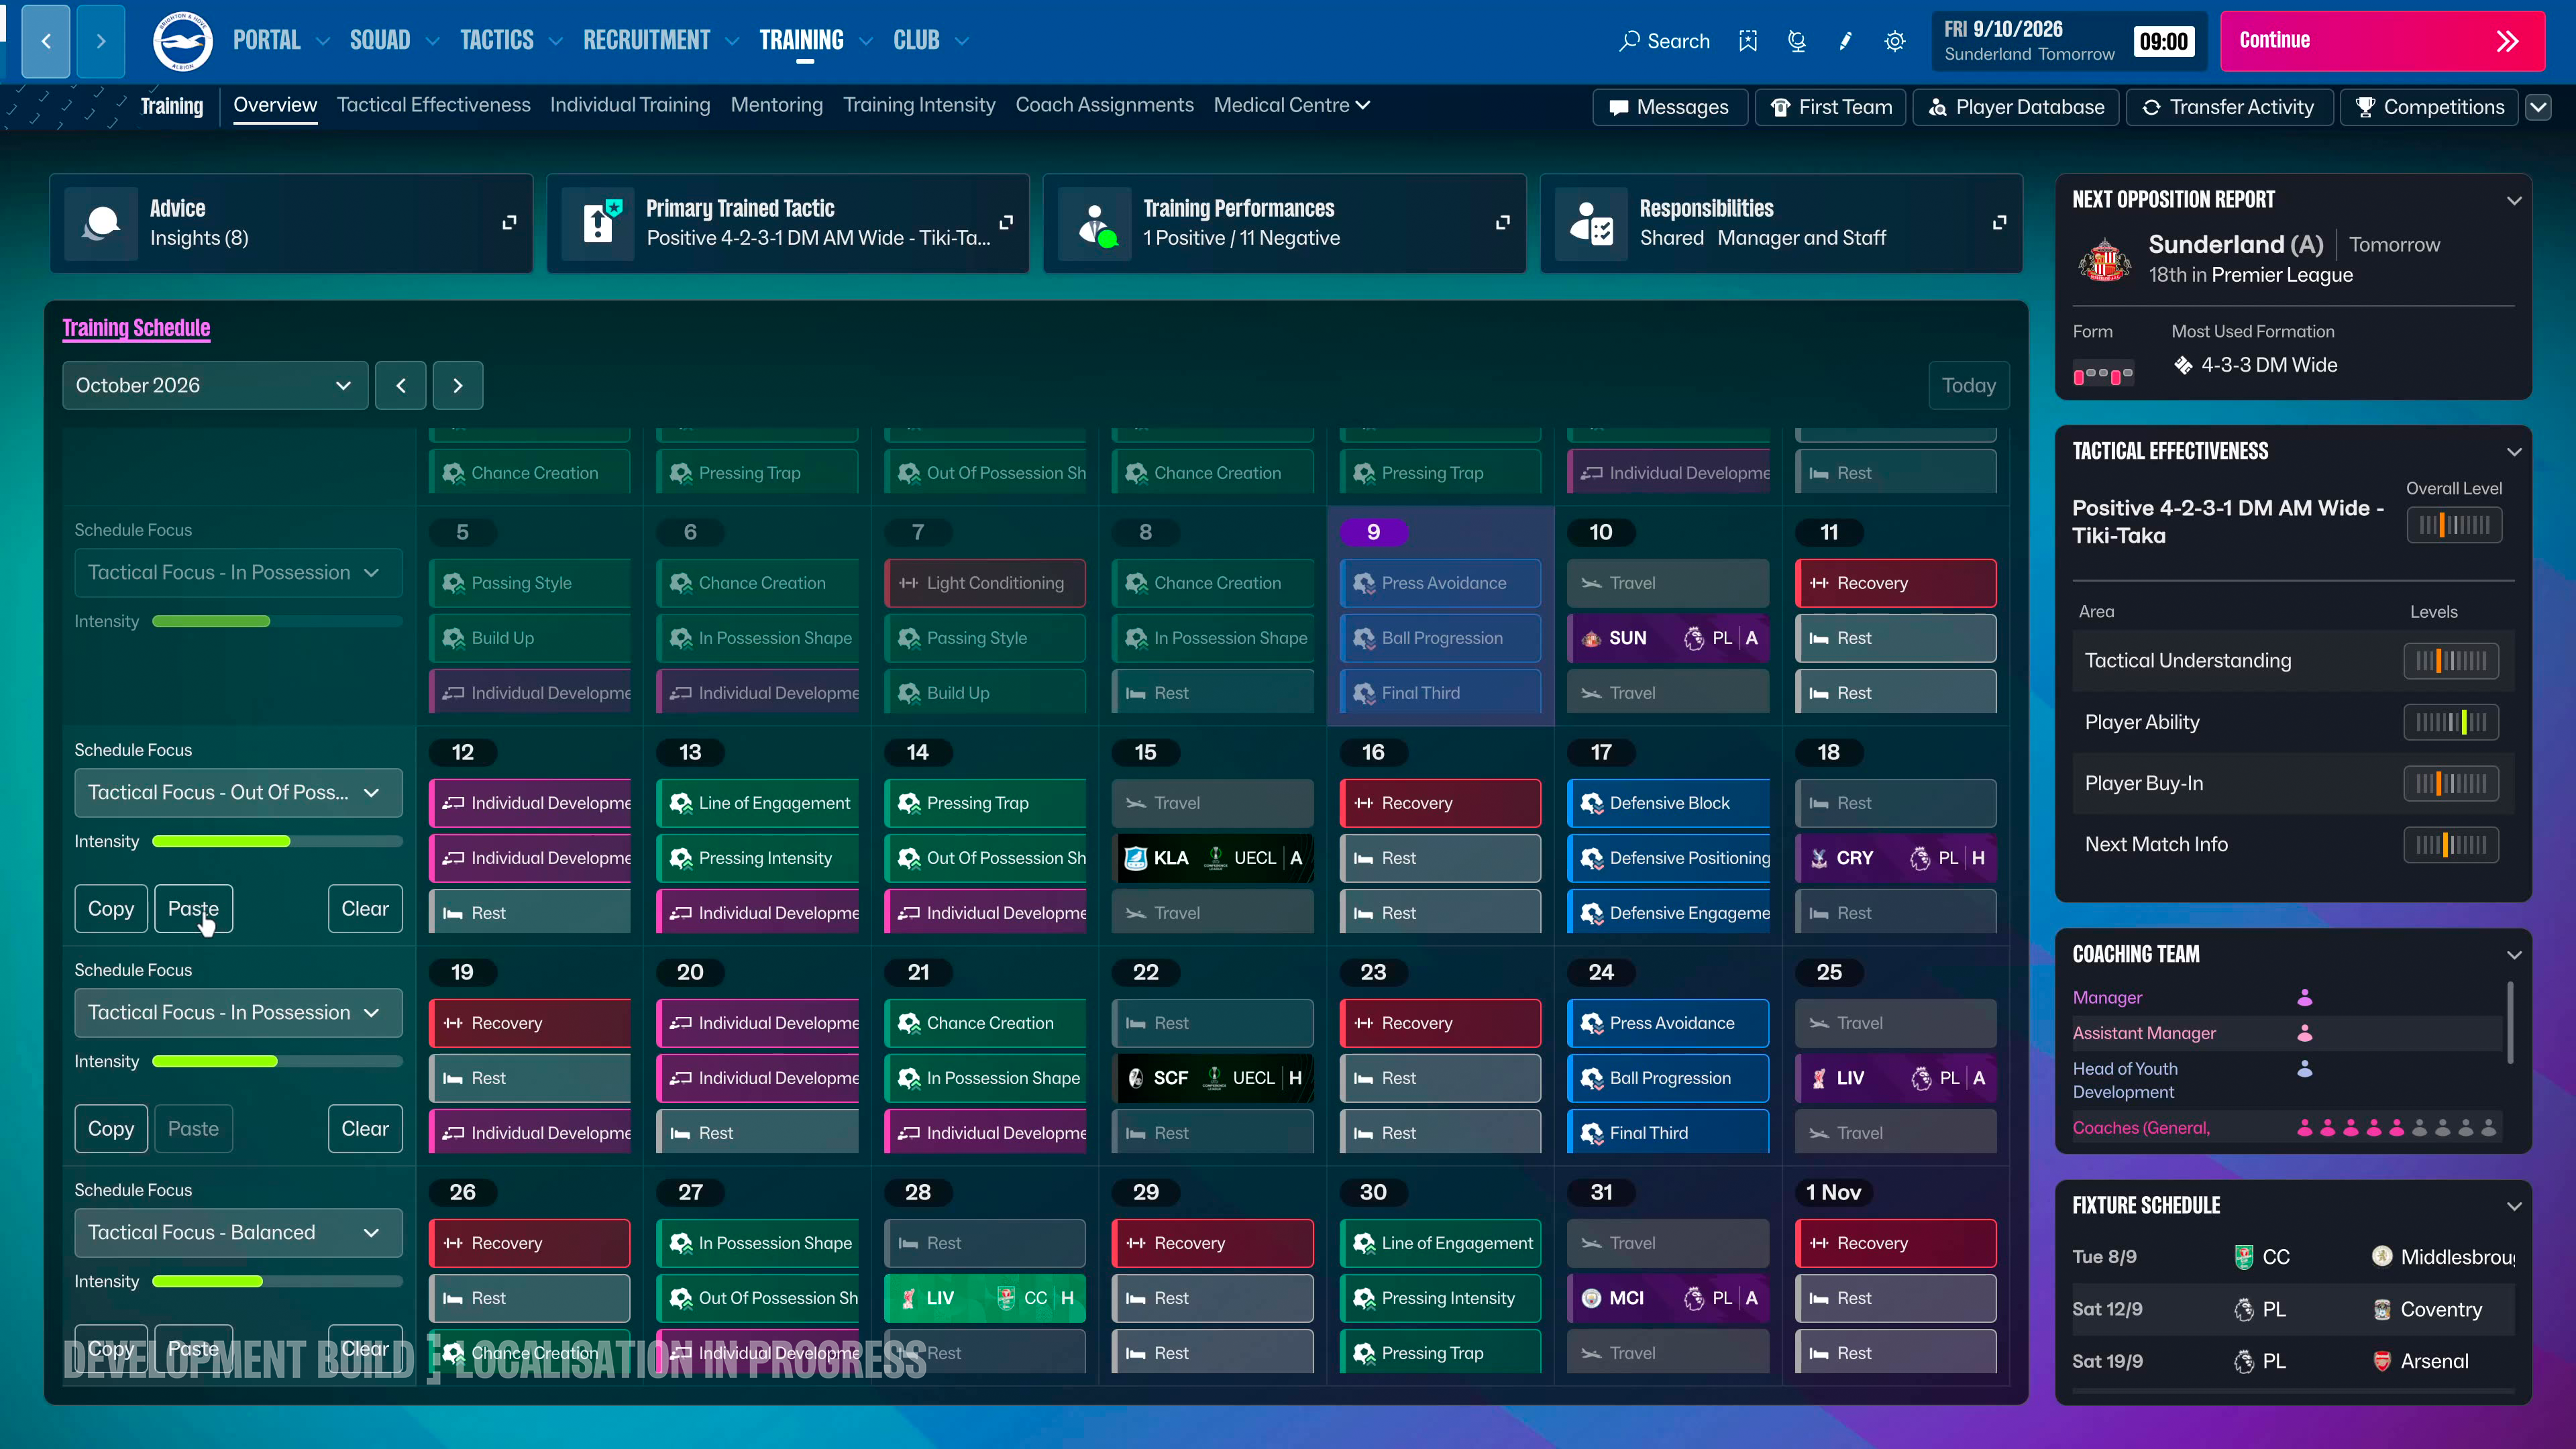Viewport: 2576px width, 1449px height.
Task: Expand the Responsibilities card
Action: pyautogui.click(x=1999, y=222)
